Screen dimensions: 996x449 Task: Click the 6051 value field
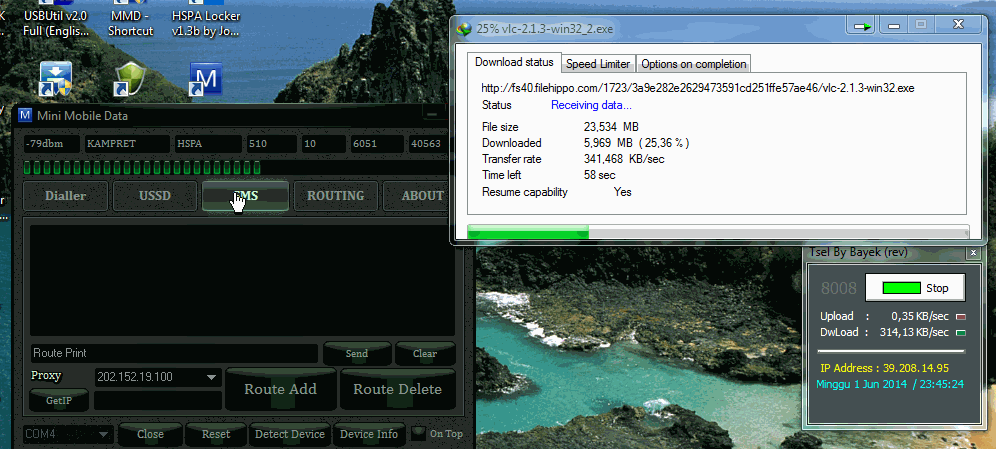click(x=377, y=144)
